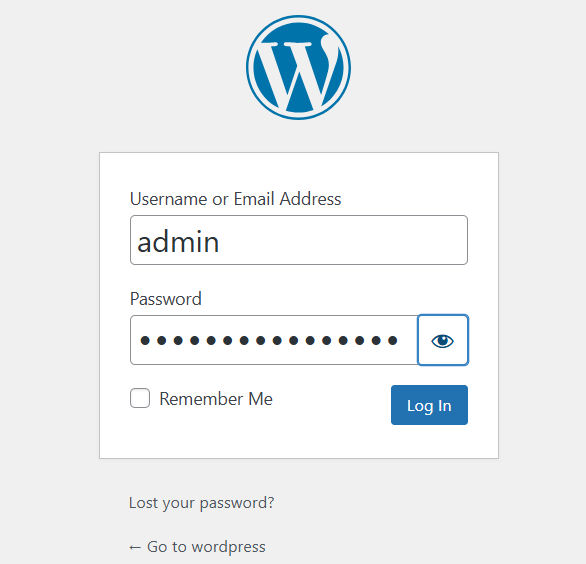Click the word password in the lost password link
Viewport: 586px width, 564px height.
237,503
